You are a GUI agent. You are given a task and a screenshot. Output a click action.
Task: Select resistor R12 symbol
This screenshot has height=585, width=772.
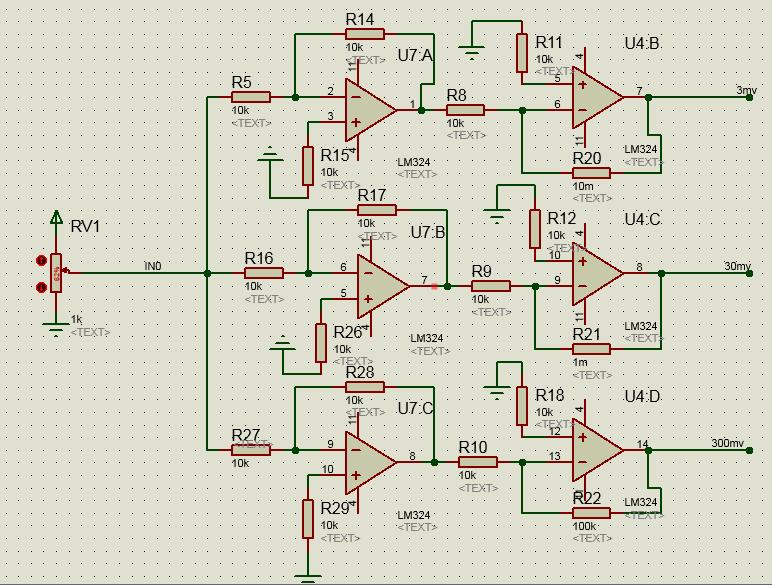pyautogui.click(x=535, y=229)
